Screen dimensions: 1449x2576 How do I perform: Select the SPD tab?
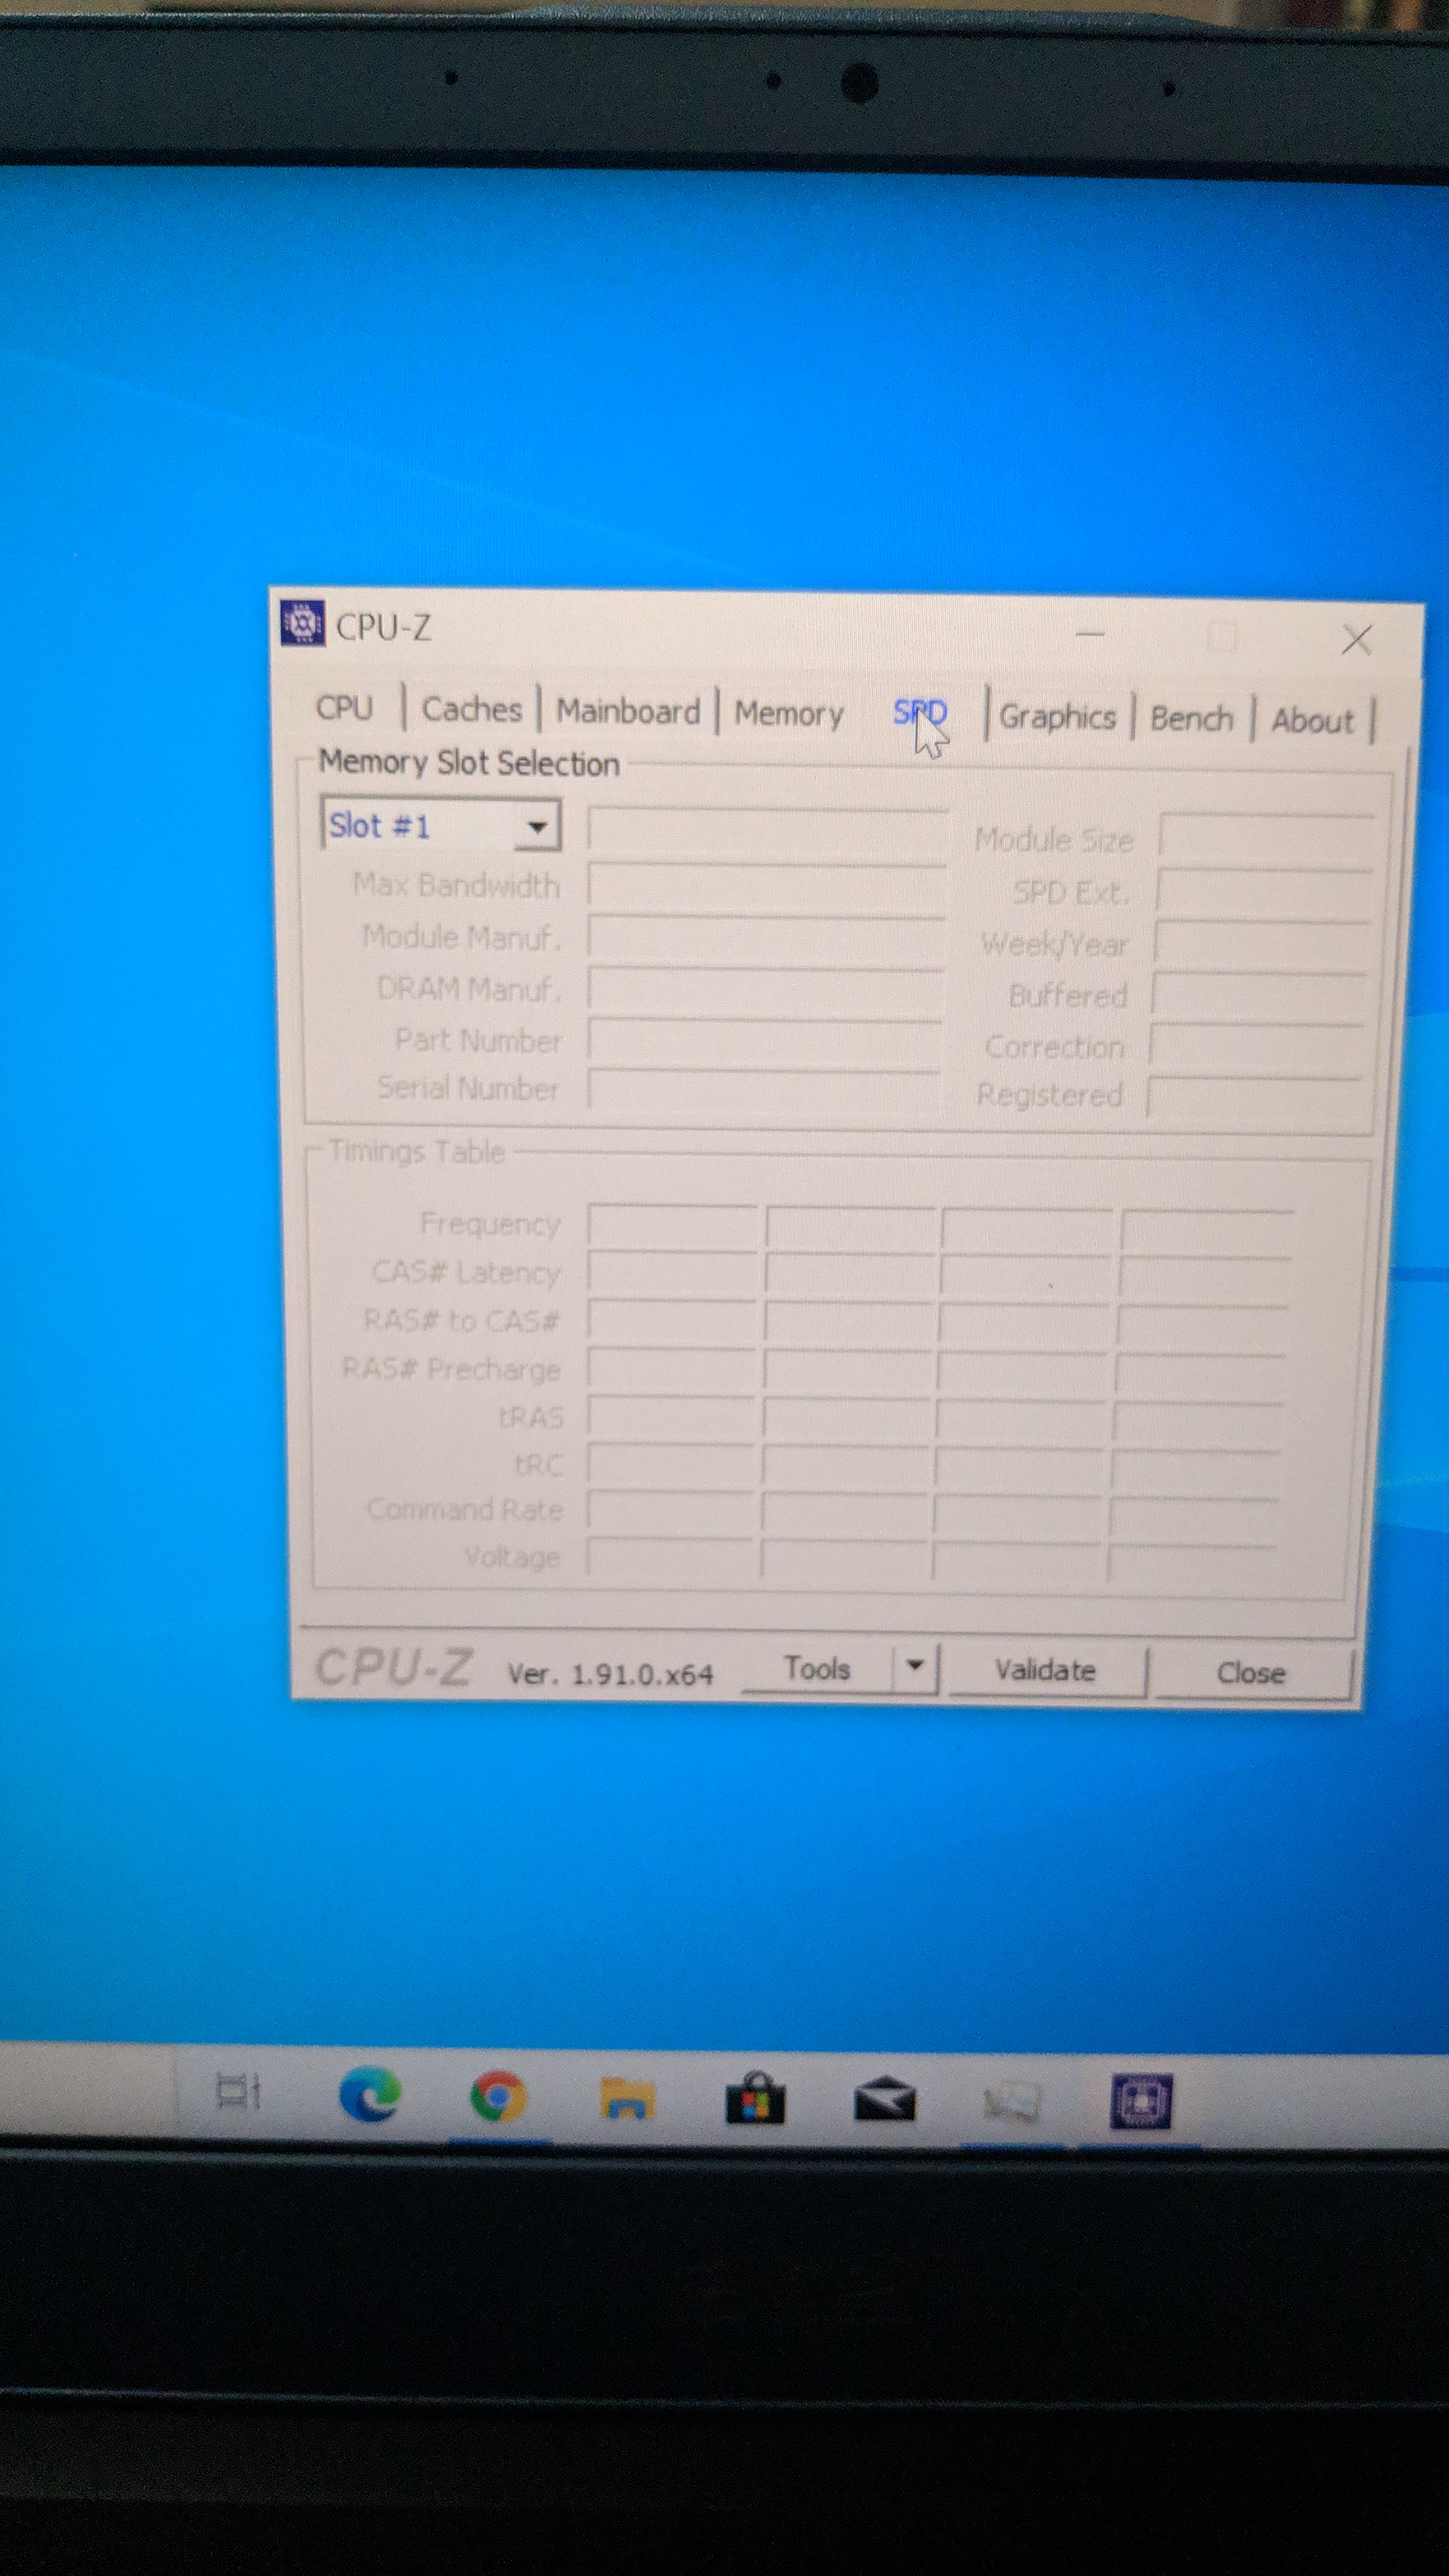[919, 713]
